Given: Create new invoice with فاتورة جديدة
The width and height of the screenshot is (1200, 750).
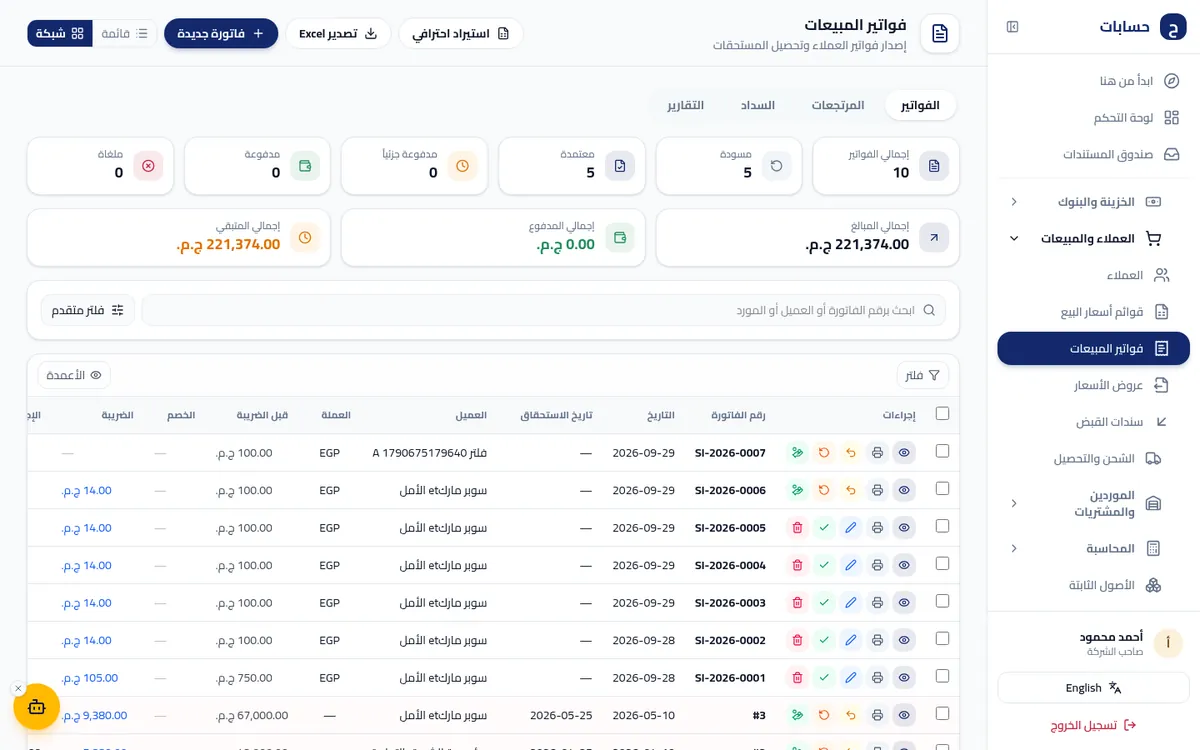Looking at the screenshot, I should click(221, 33).
